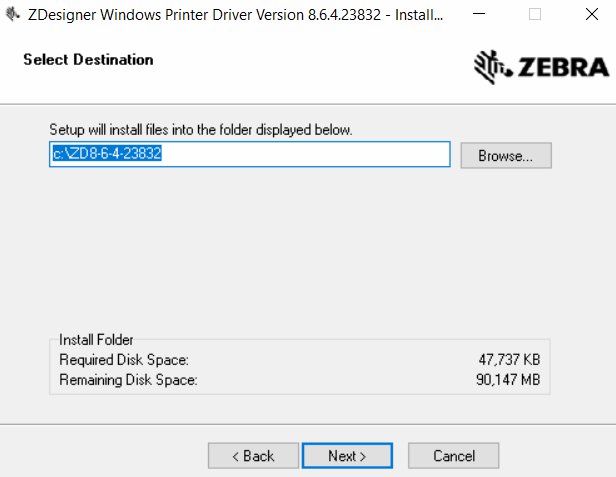Open the Browse folder dialog
This screenshot has height=477, width=616.
click(506, 155)
